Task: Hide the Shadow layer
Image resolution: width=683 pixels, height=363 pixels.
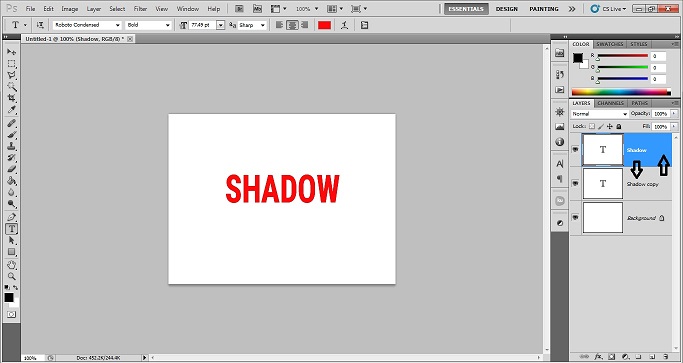Action: pyautogui.click(x=575, y=149)
